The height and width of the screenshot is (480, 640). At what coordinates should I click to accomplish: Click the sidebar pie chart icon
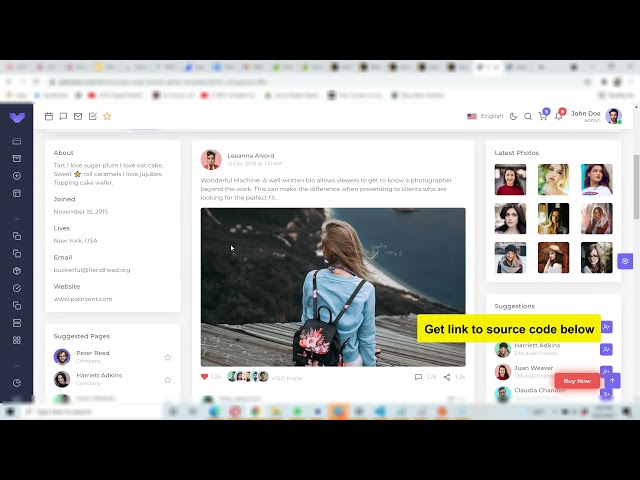coord(17,383)
